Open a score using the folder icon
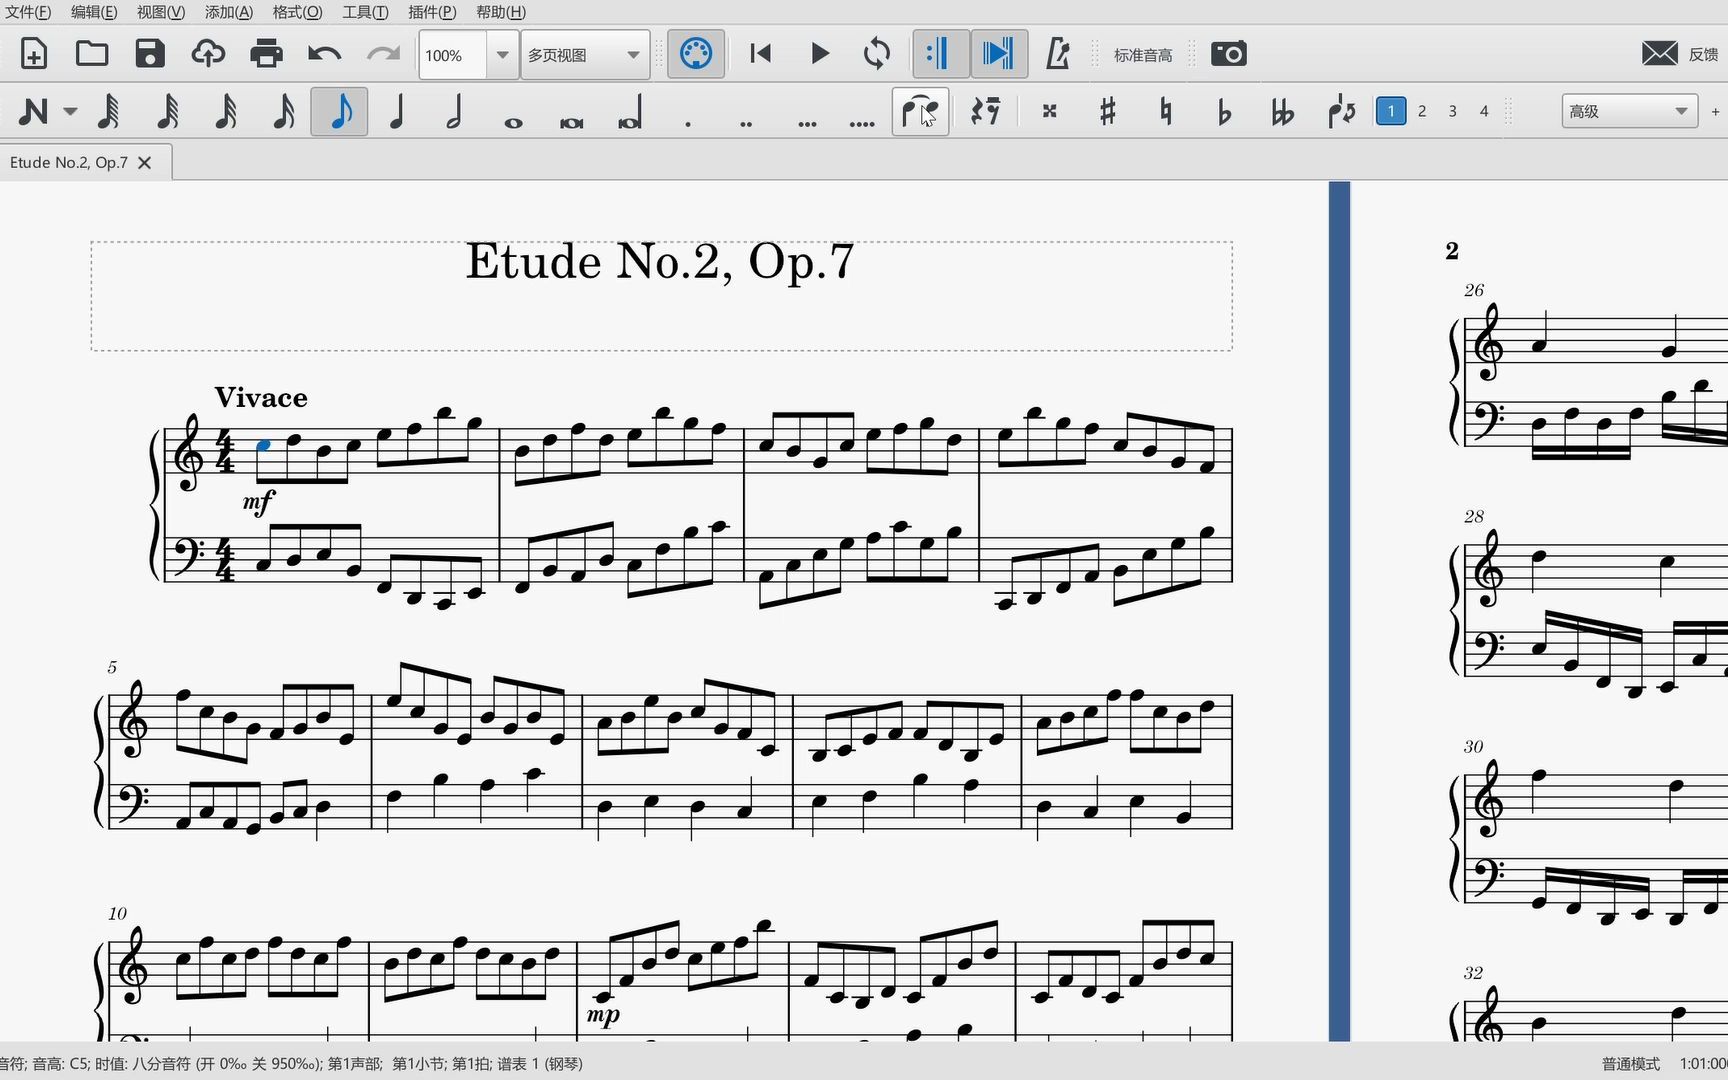The height and width of the screenshot is (1080, 1728). (92, 54)
